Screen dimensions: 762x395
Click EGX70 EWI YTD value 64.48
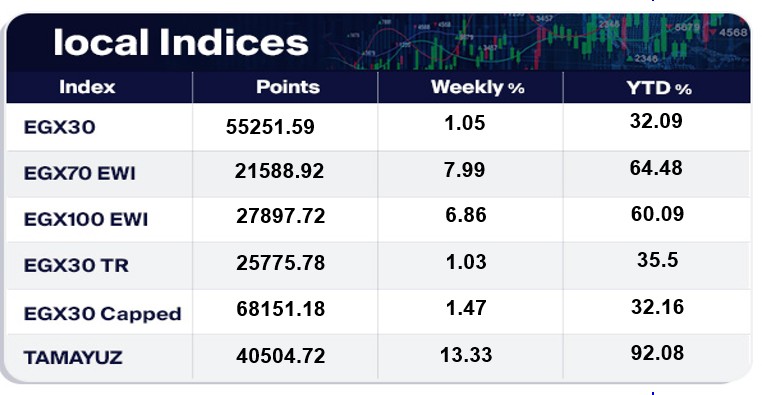(x=656, y=168)
